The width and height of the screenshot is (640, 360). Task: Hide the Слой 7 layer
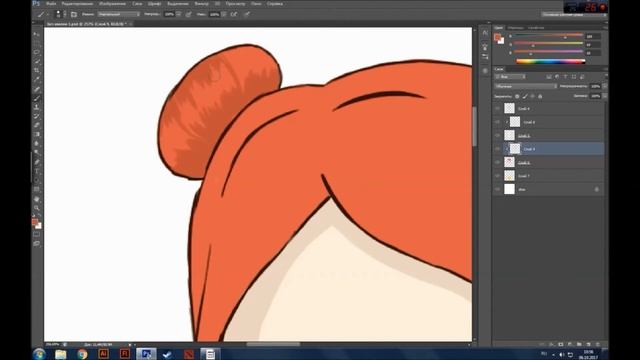[497, 176]
